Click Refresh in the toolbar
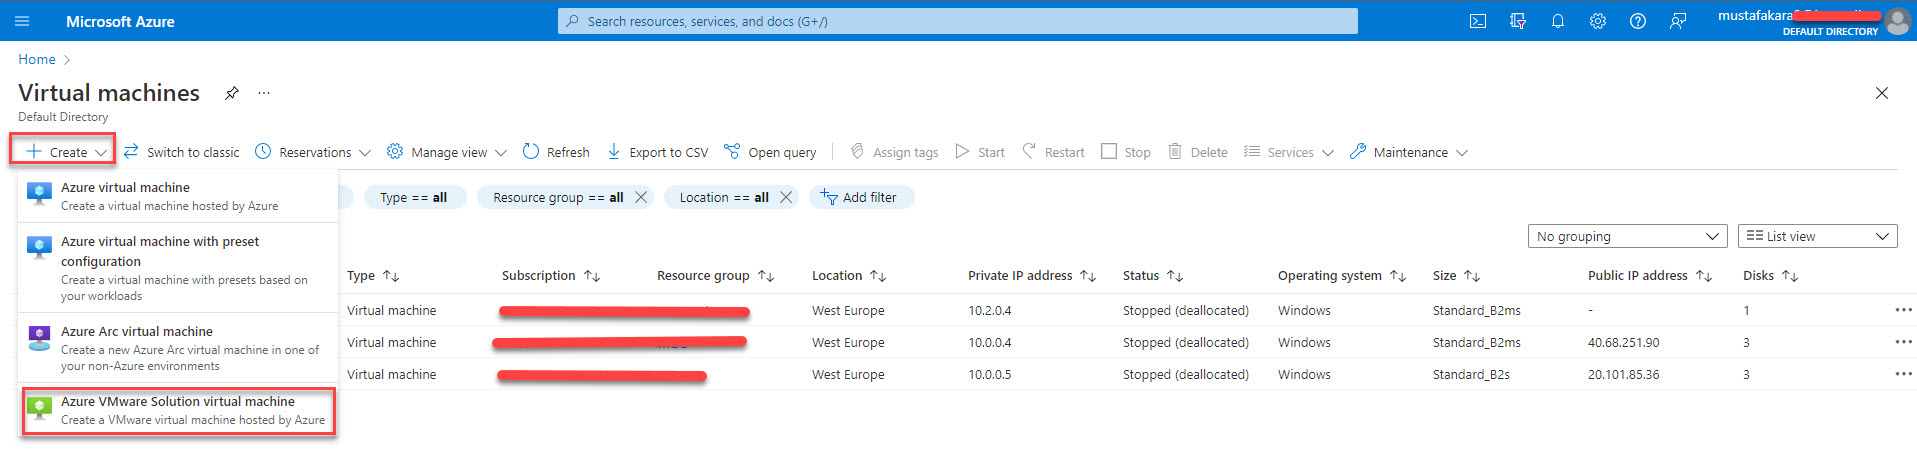 click(556, 152)
